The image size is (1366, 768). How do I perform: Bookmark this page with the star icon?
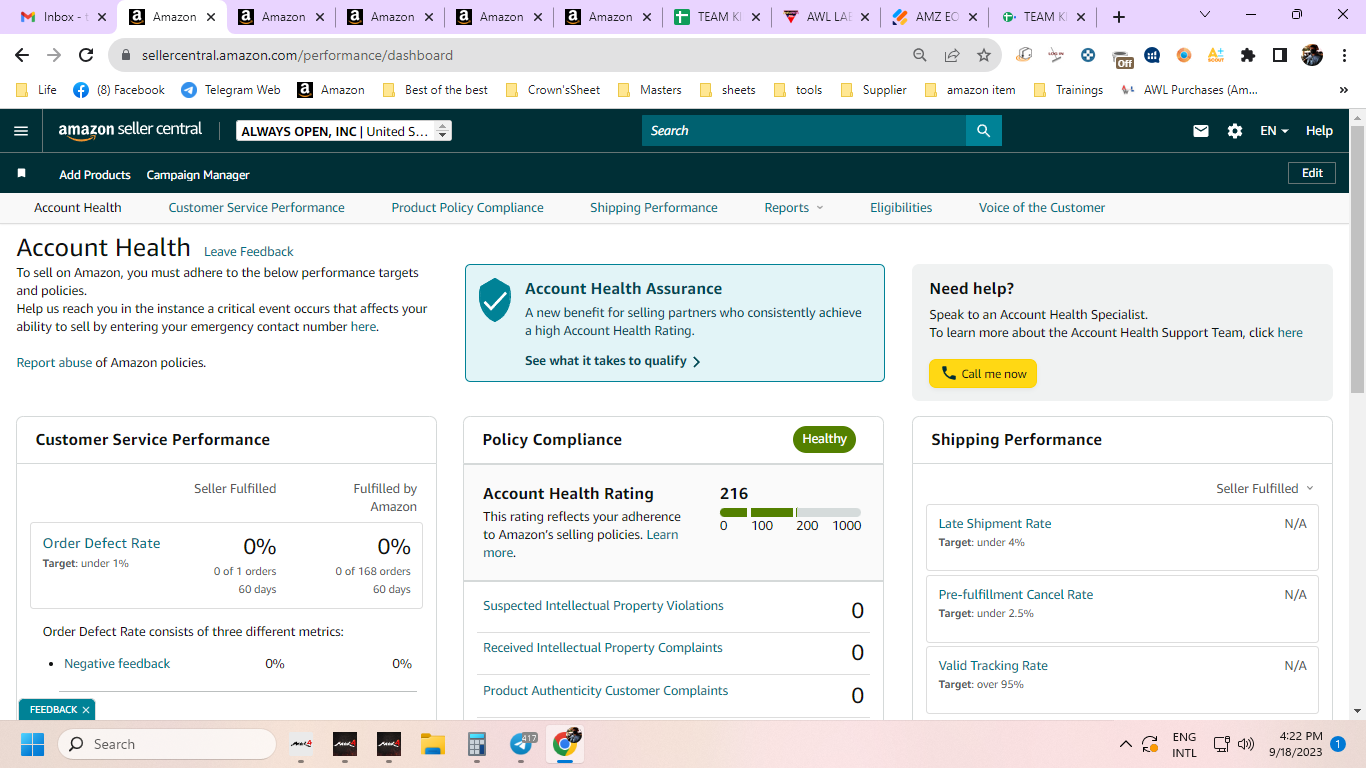coord(984,55)
